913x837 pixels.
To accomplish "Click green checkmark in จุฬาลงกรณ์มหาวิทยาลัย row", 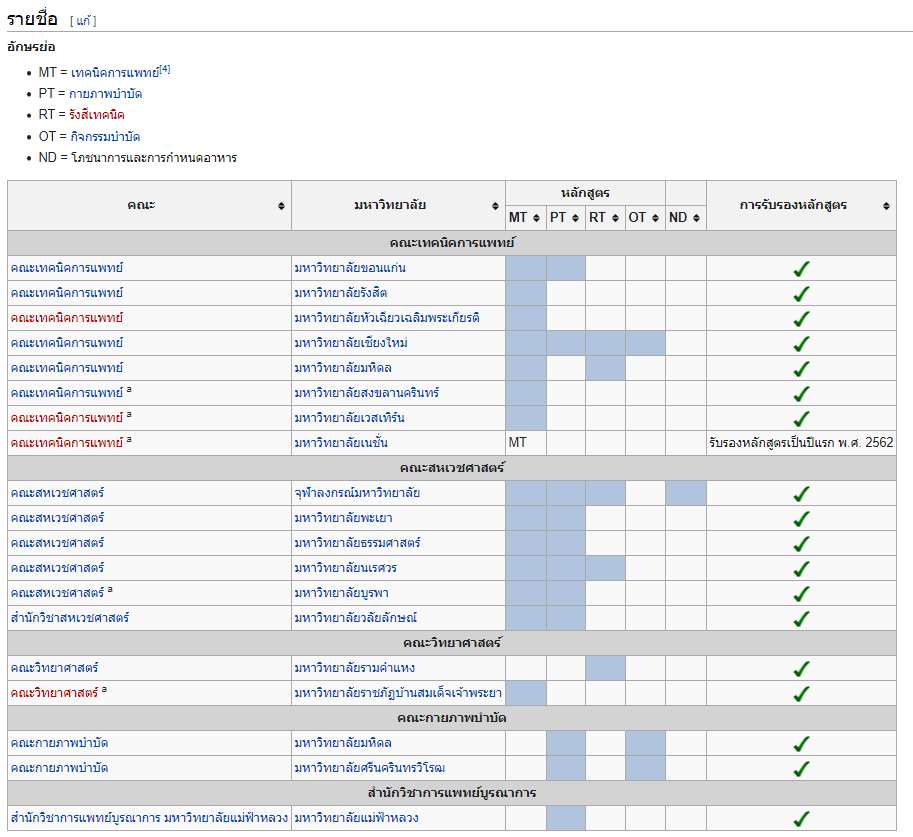I will tap(801, 493).
